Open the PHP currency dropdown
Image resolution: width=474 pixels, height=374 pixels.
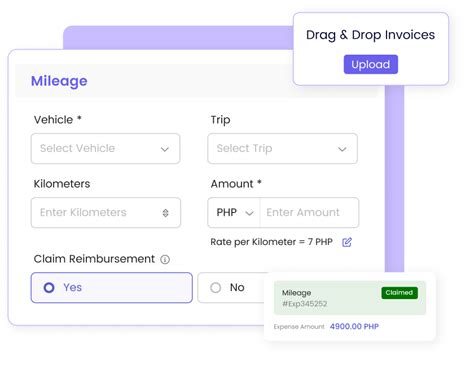[234, 213]
